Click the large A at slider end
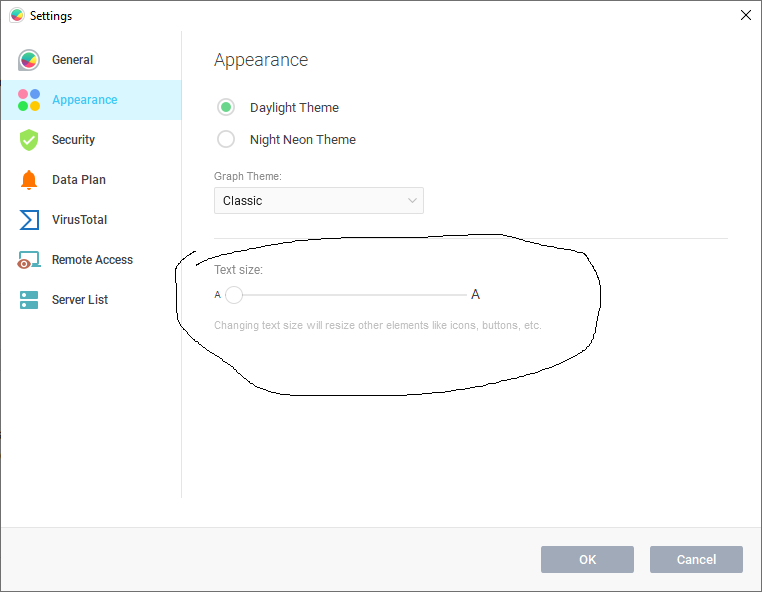 [x=476, y=295]
